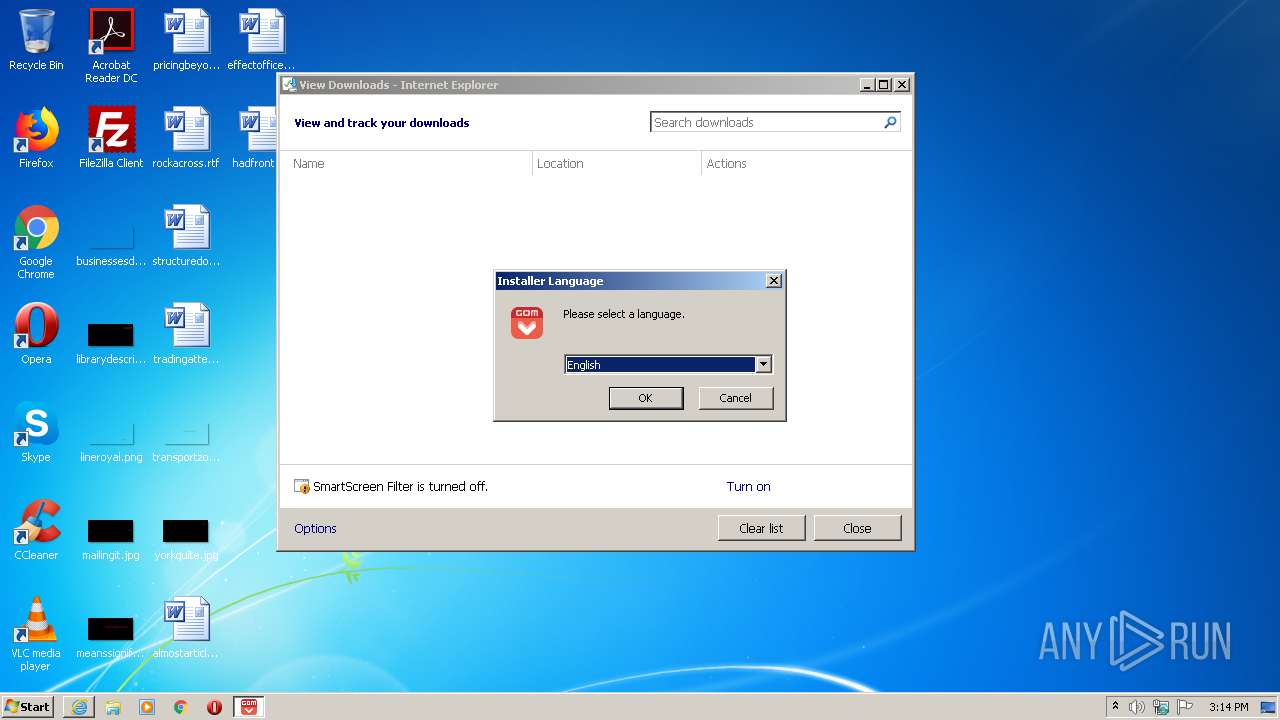
Task: Select the rockacross.rtf file icon
Action: 186,138
